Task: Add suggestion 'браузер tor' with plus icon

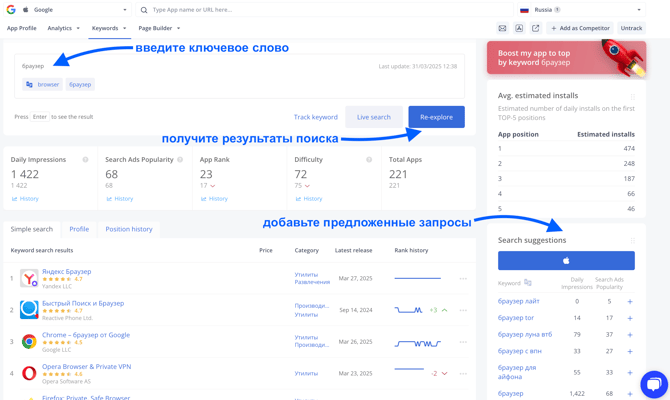Action: pos(629,318)
